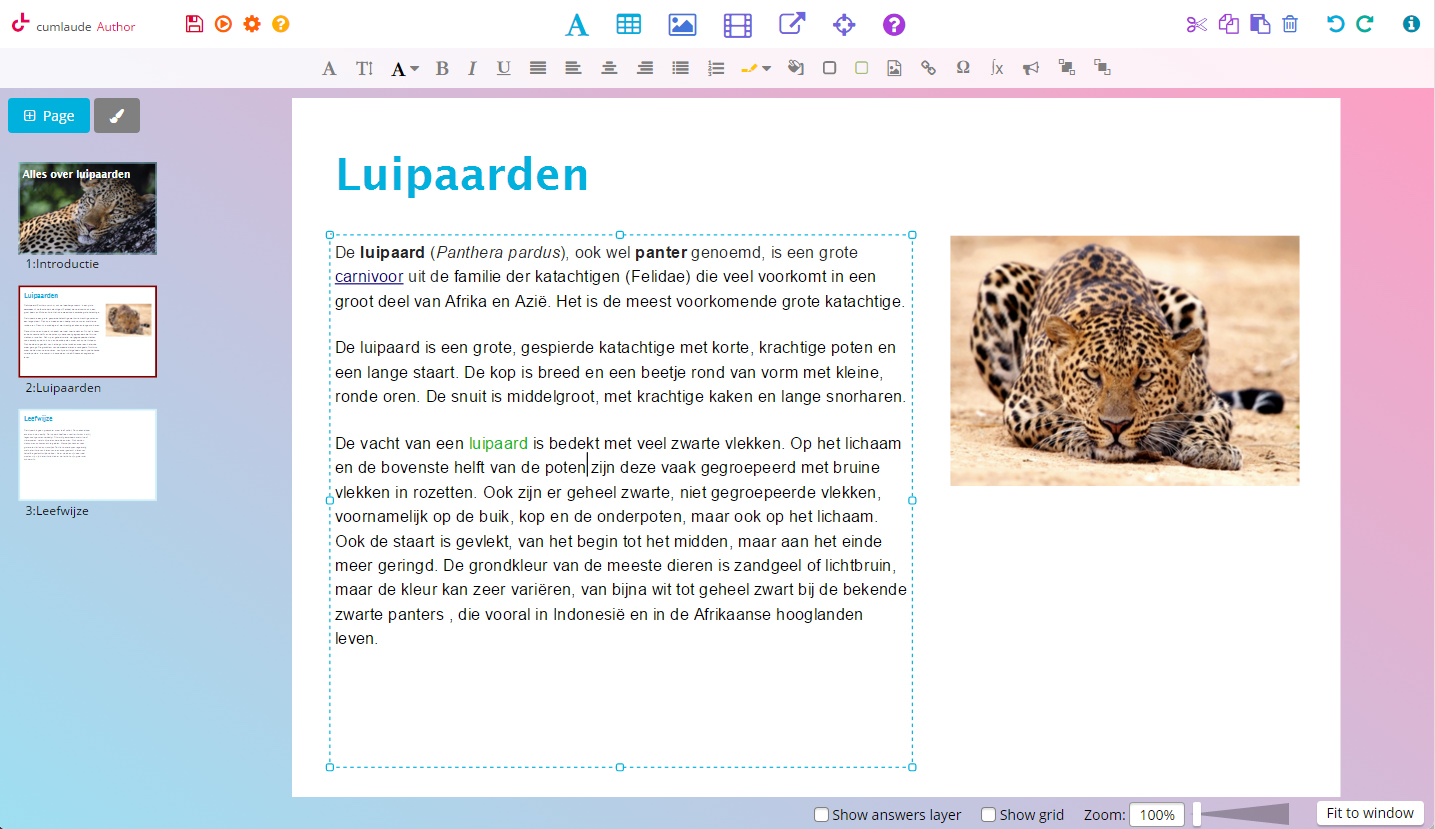Click the external link share icon
Image resolution: width=1435 pixels, height=829 pixels.
(792, 25)
